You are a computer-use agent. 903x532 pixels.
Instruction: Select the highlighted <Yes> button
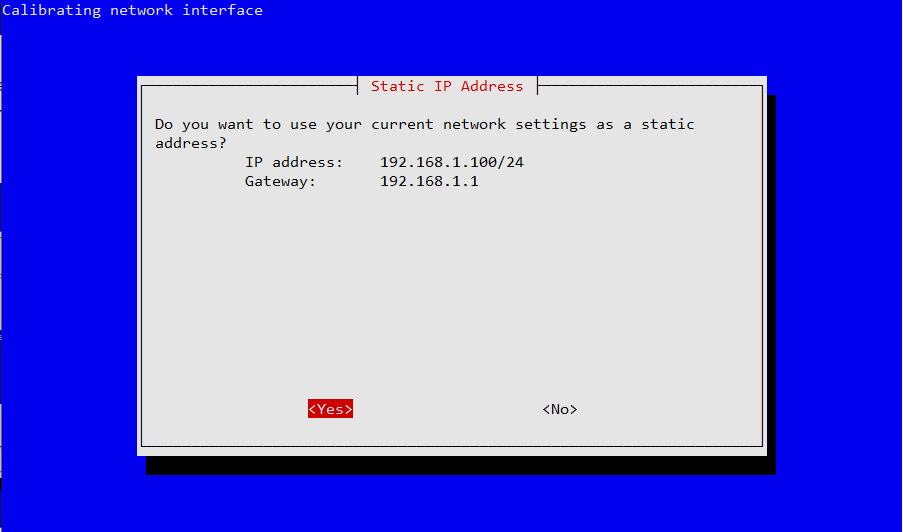coord(330,409)
